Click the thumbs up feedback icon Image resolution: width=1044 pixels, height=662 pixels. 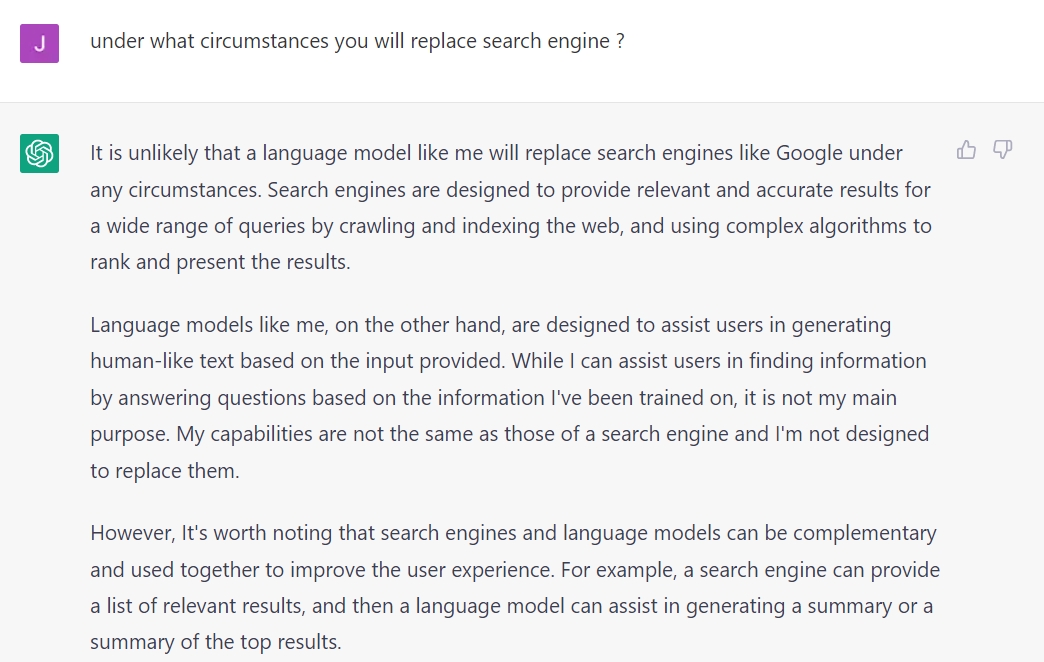tap(966, 150)
